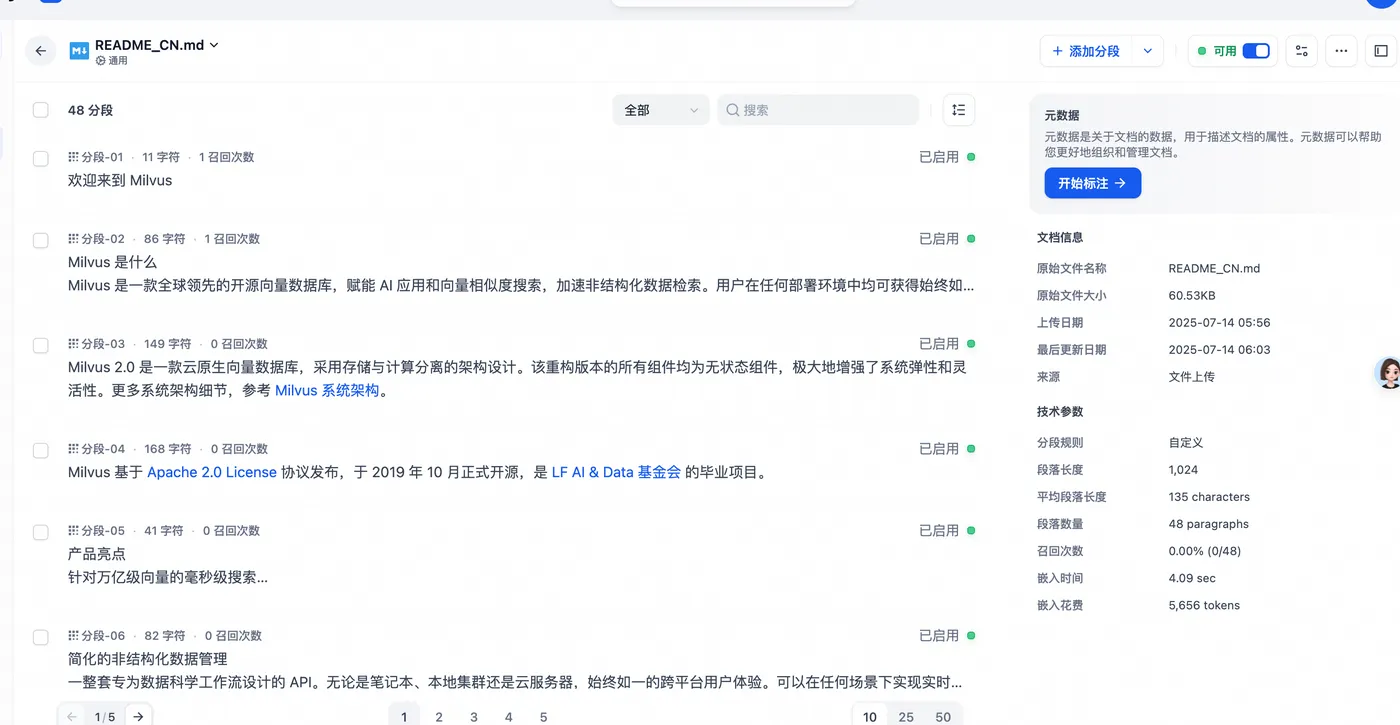Click the grip icon of 分段-02
Image resolution: width=1400 pixels, height=725 pixels.
73,239
